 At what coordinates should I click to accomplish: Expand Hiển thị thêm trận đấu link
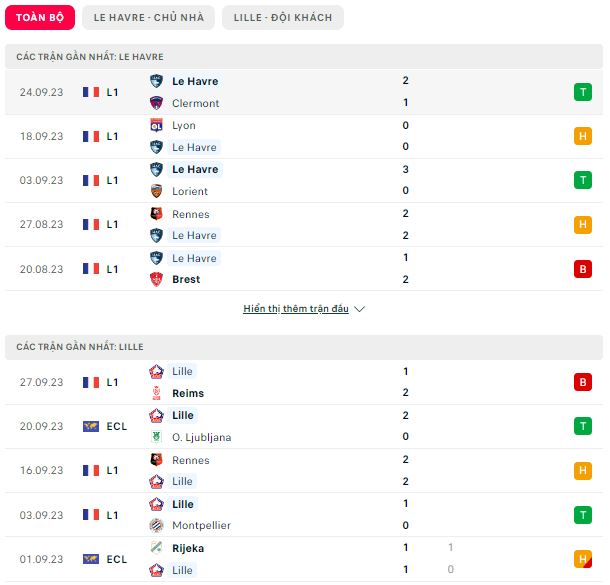pos(296,308)
